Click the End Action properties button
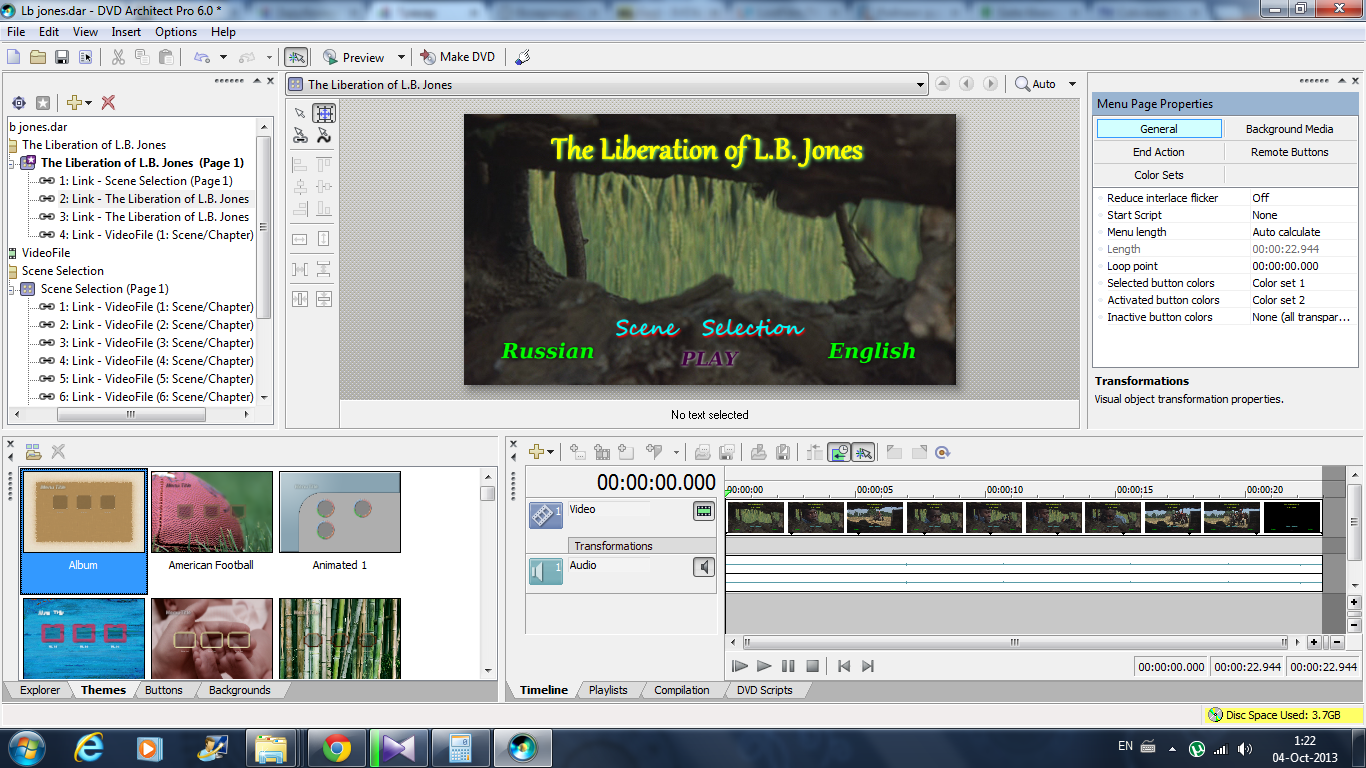Image resolution: width=1366 pixels, height=768 pixels. pyautogui.click(x=1158, y=152)
